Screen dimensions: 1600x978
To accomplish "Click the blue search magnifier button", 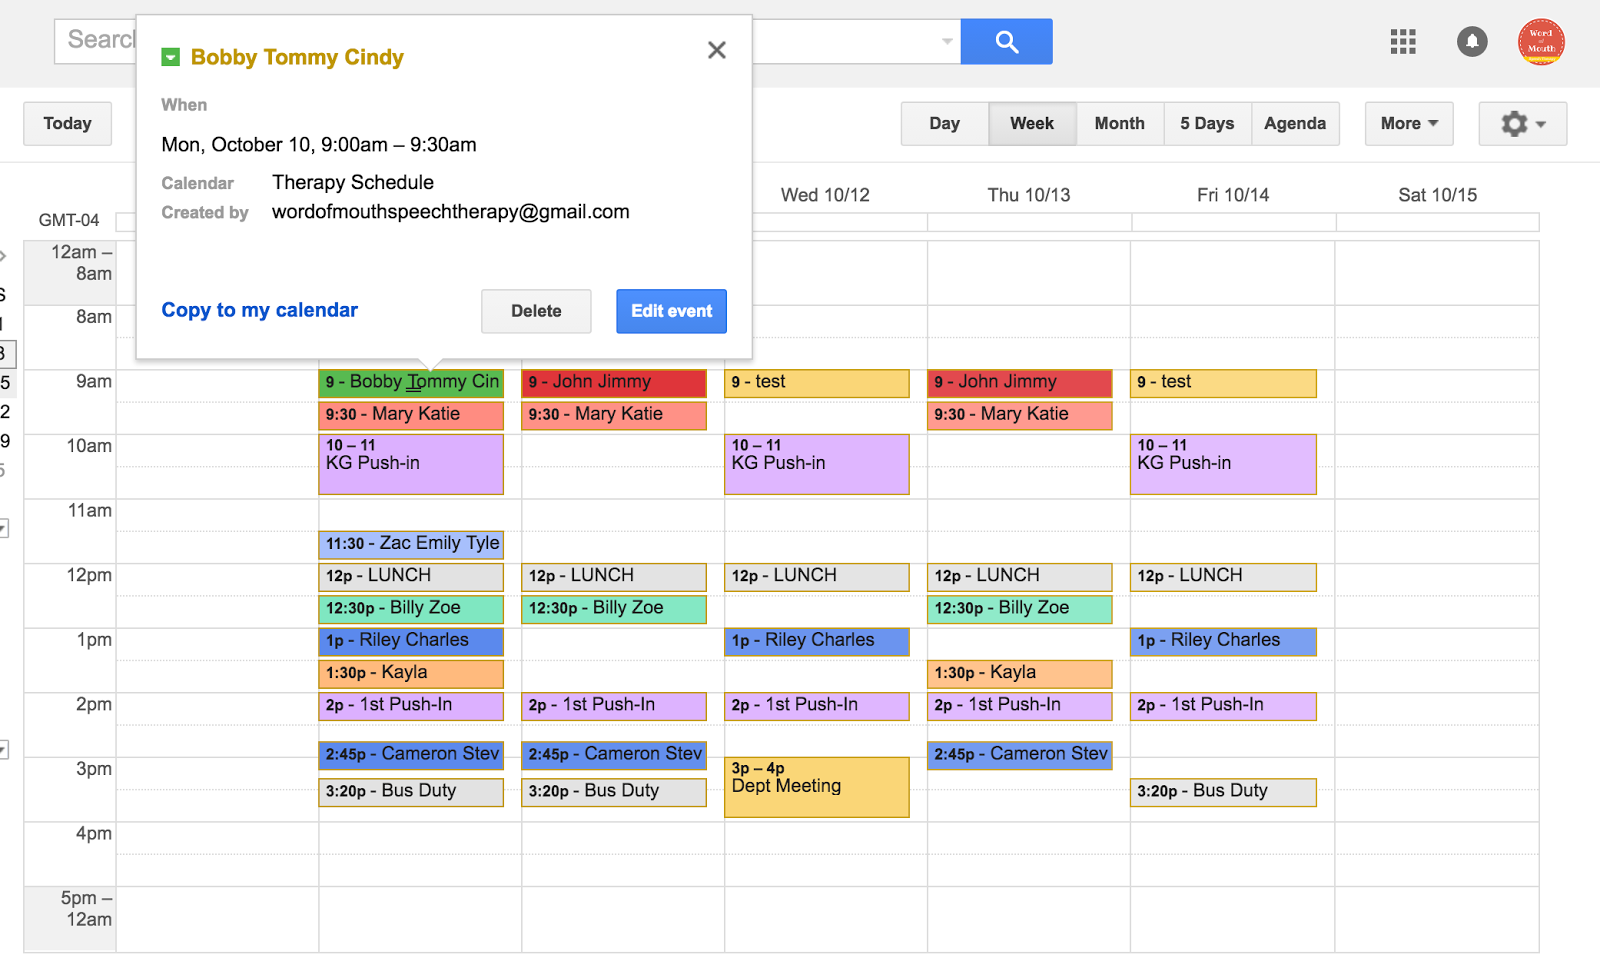I will tap(1006, 42).
